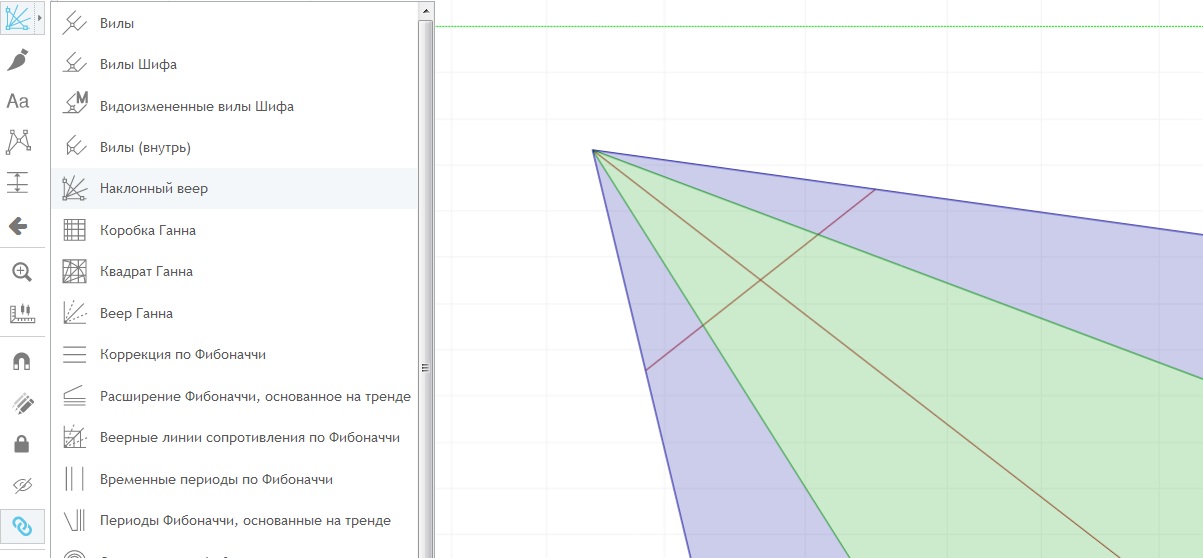Screen dimensions: 1203x558
Task: Choose Расширение Фибоначчи, основанное на тренде
Action: [234, 396]
